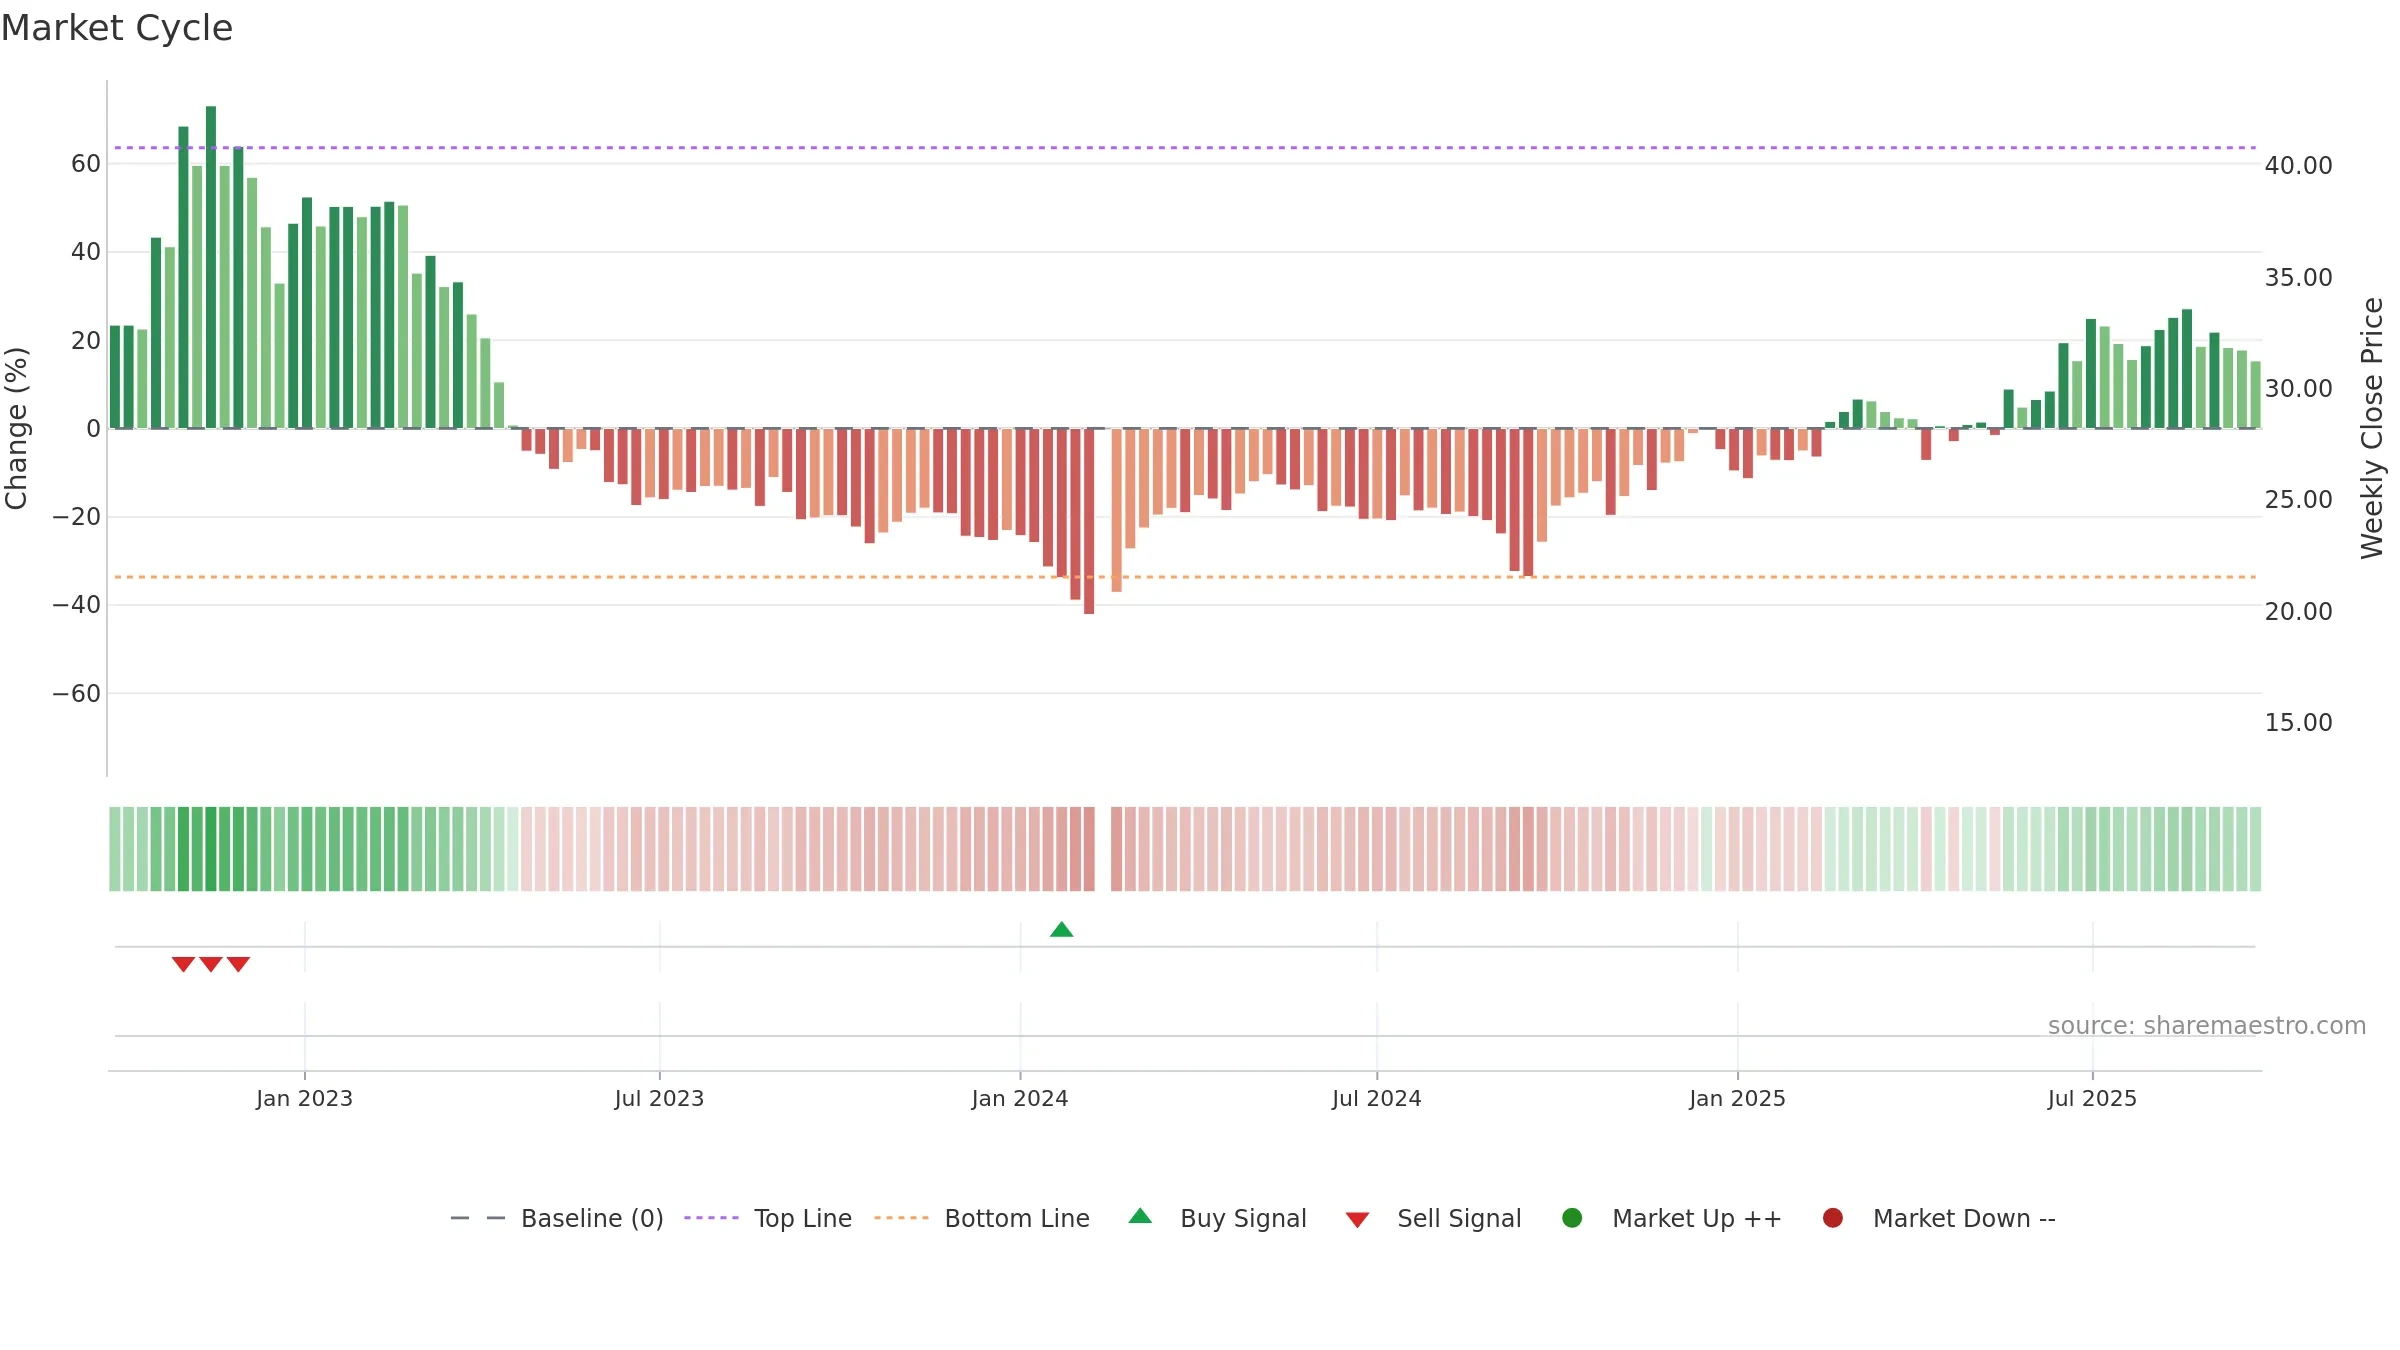Toggle the Top Line legend entry
This screenshot has height=1350, width=2400.
click(768, 1218)
